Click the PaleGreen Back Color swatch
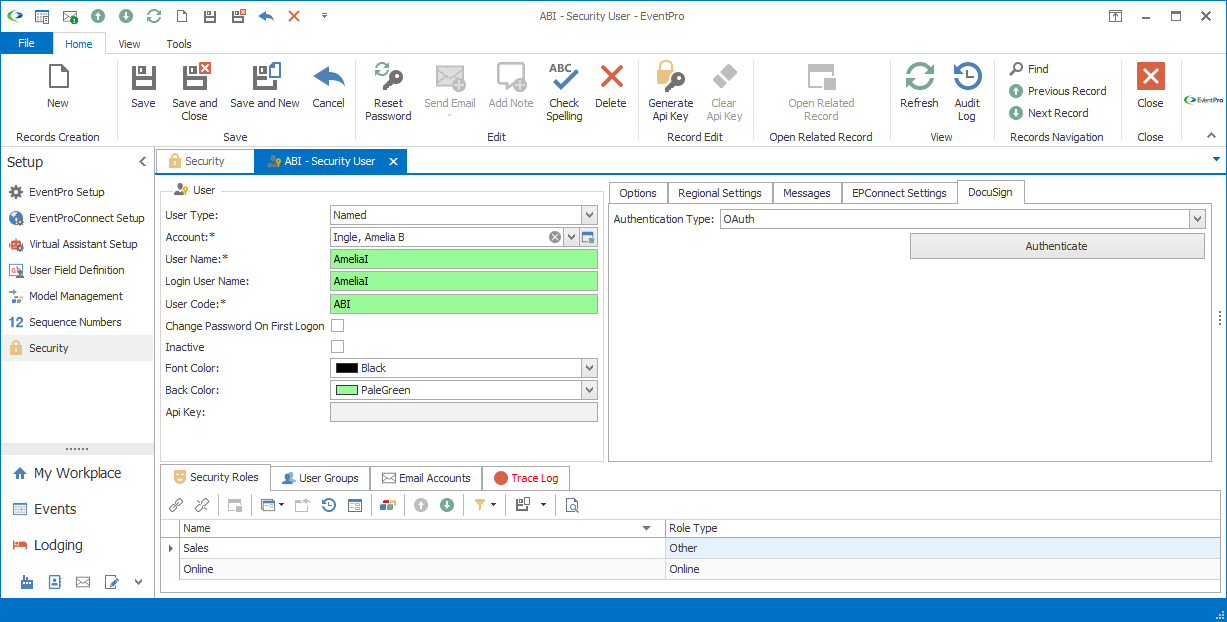This screenshot has width=1227, height=622. point(347,390)
